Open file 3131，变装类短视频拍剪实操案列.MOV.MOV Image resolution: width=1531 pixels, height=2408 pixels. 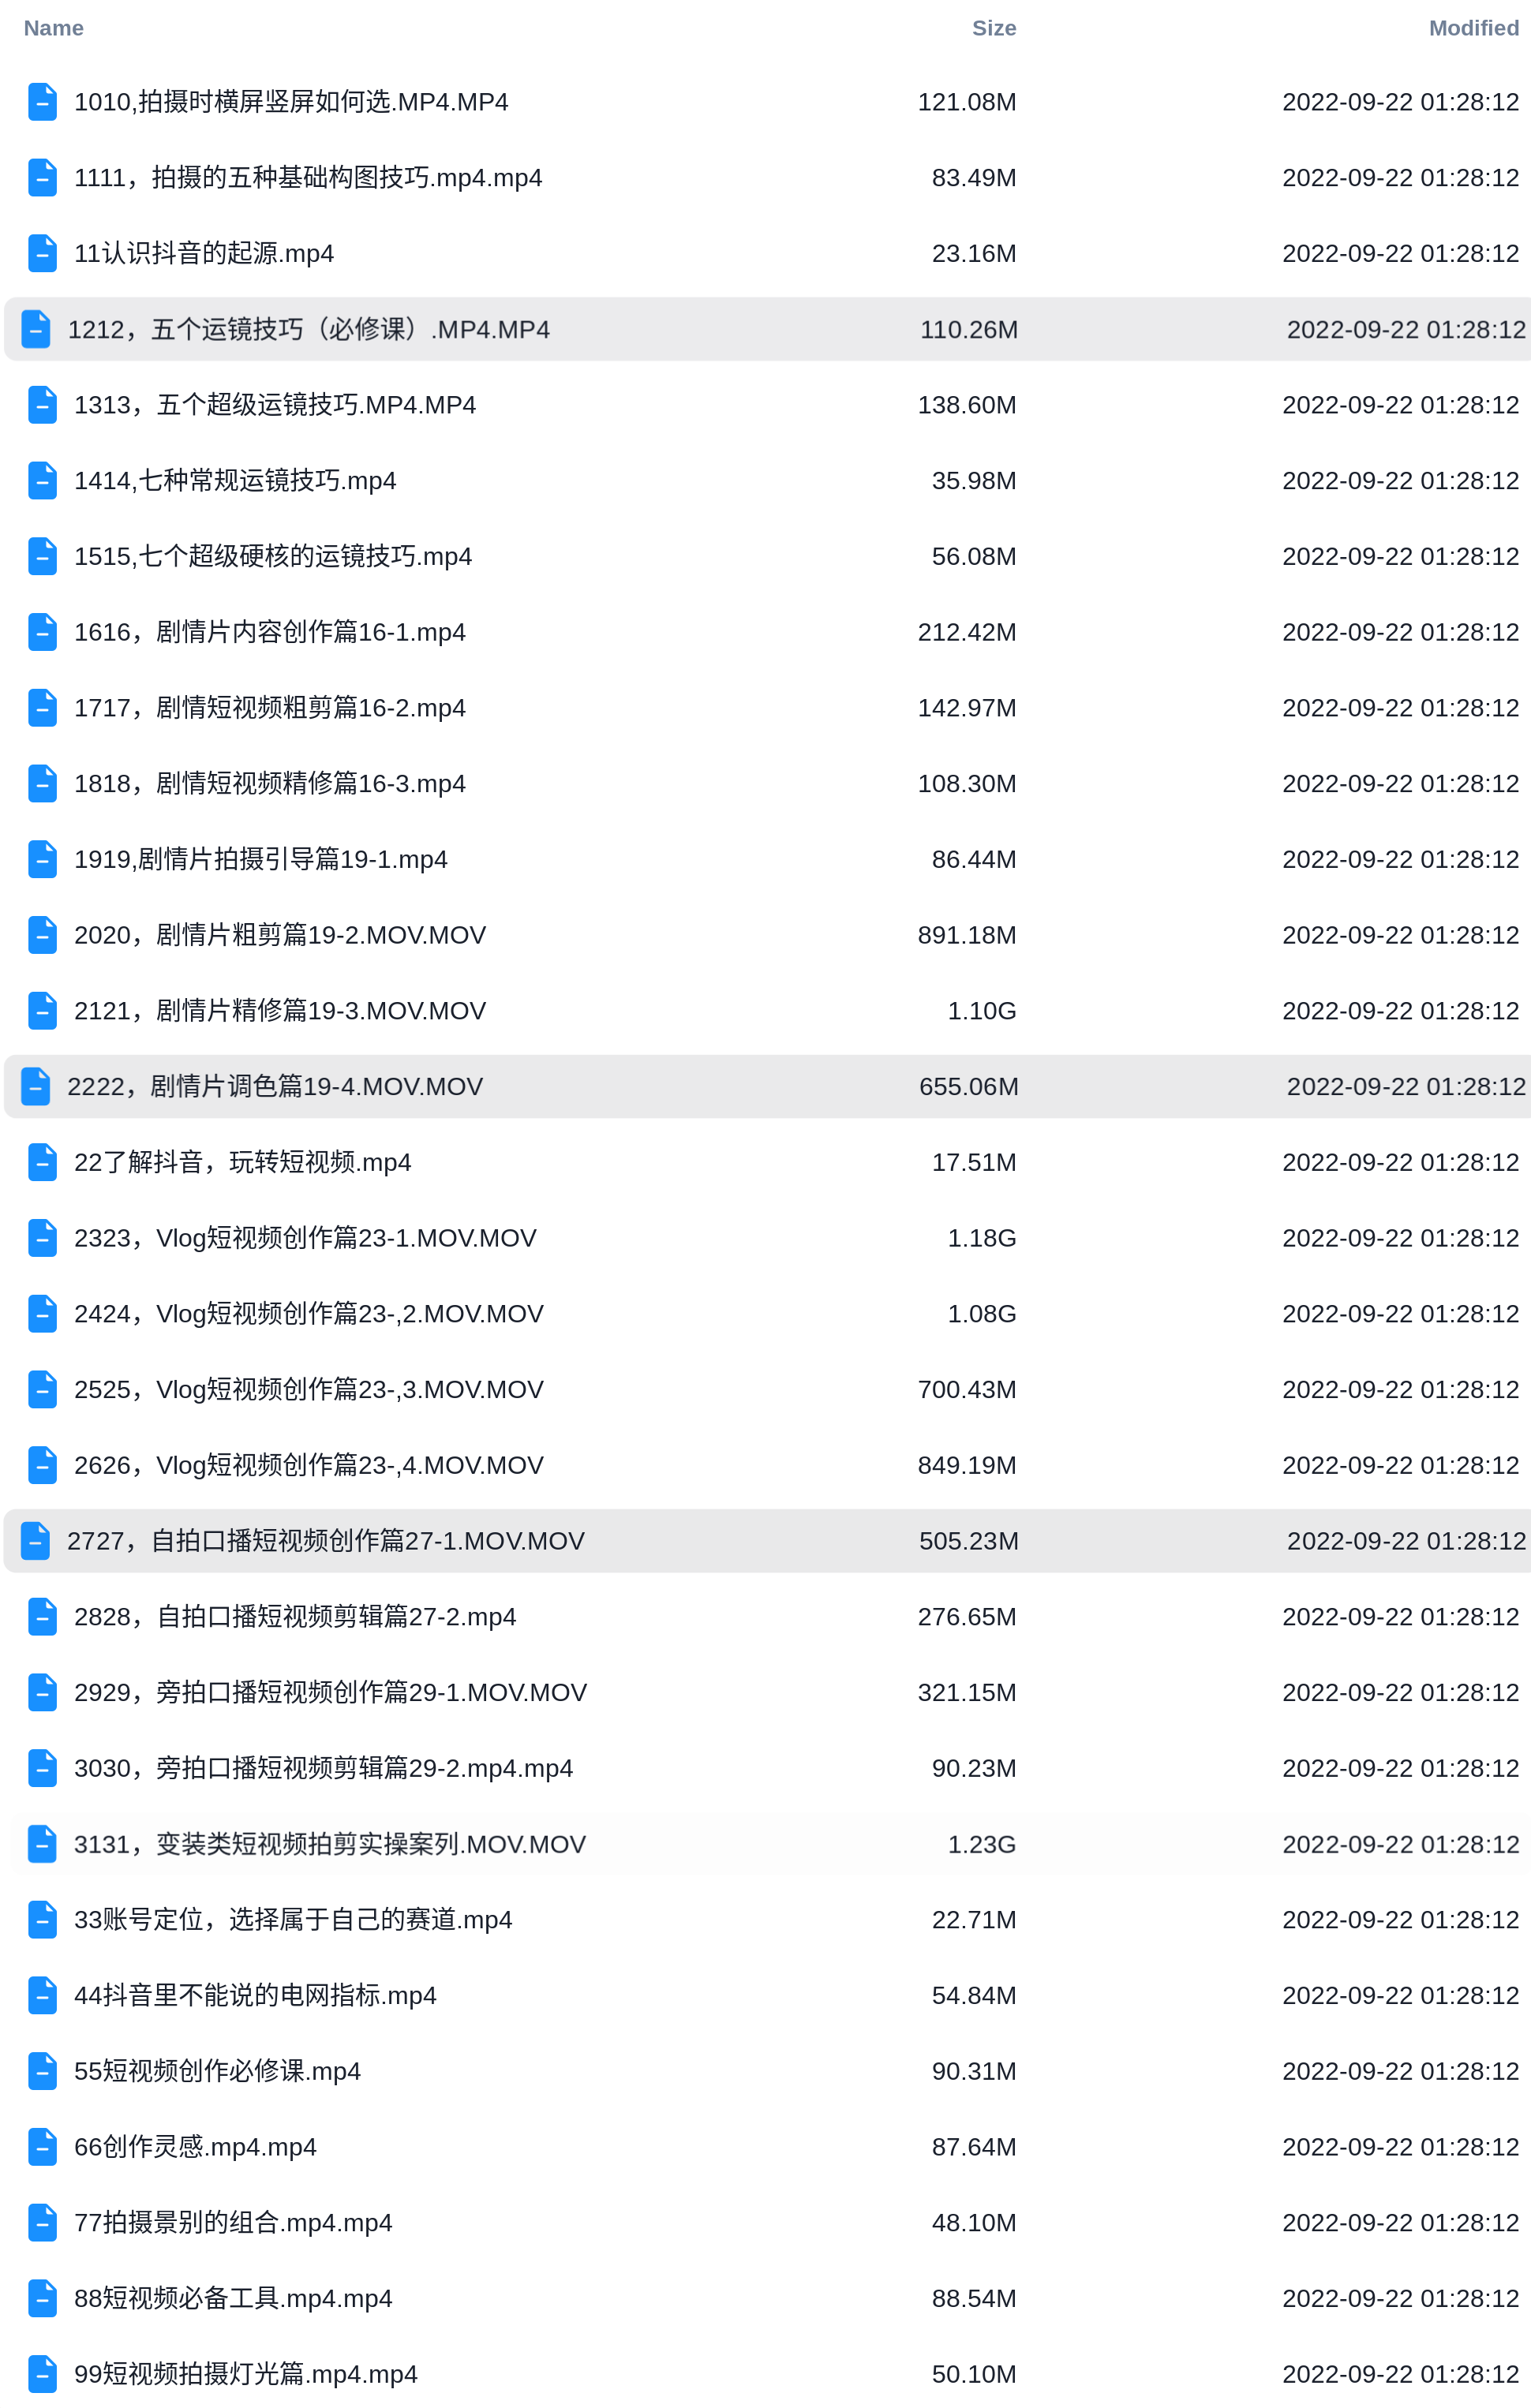tap(330, 1844)
